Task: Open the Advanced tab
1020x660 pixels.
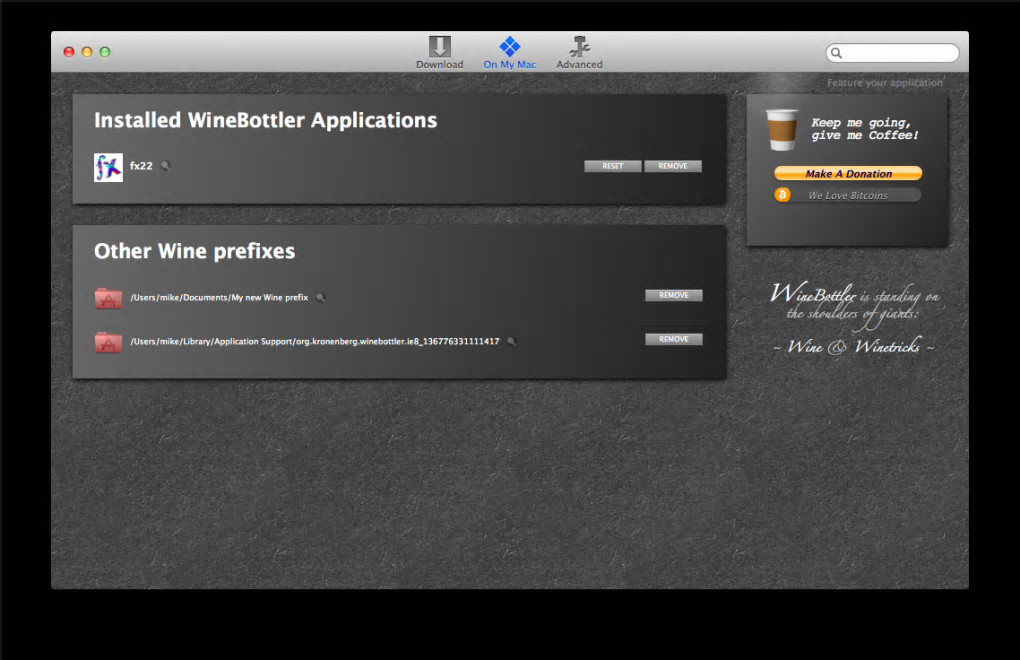Action: pos(579,53)
